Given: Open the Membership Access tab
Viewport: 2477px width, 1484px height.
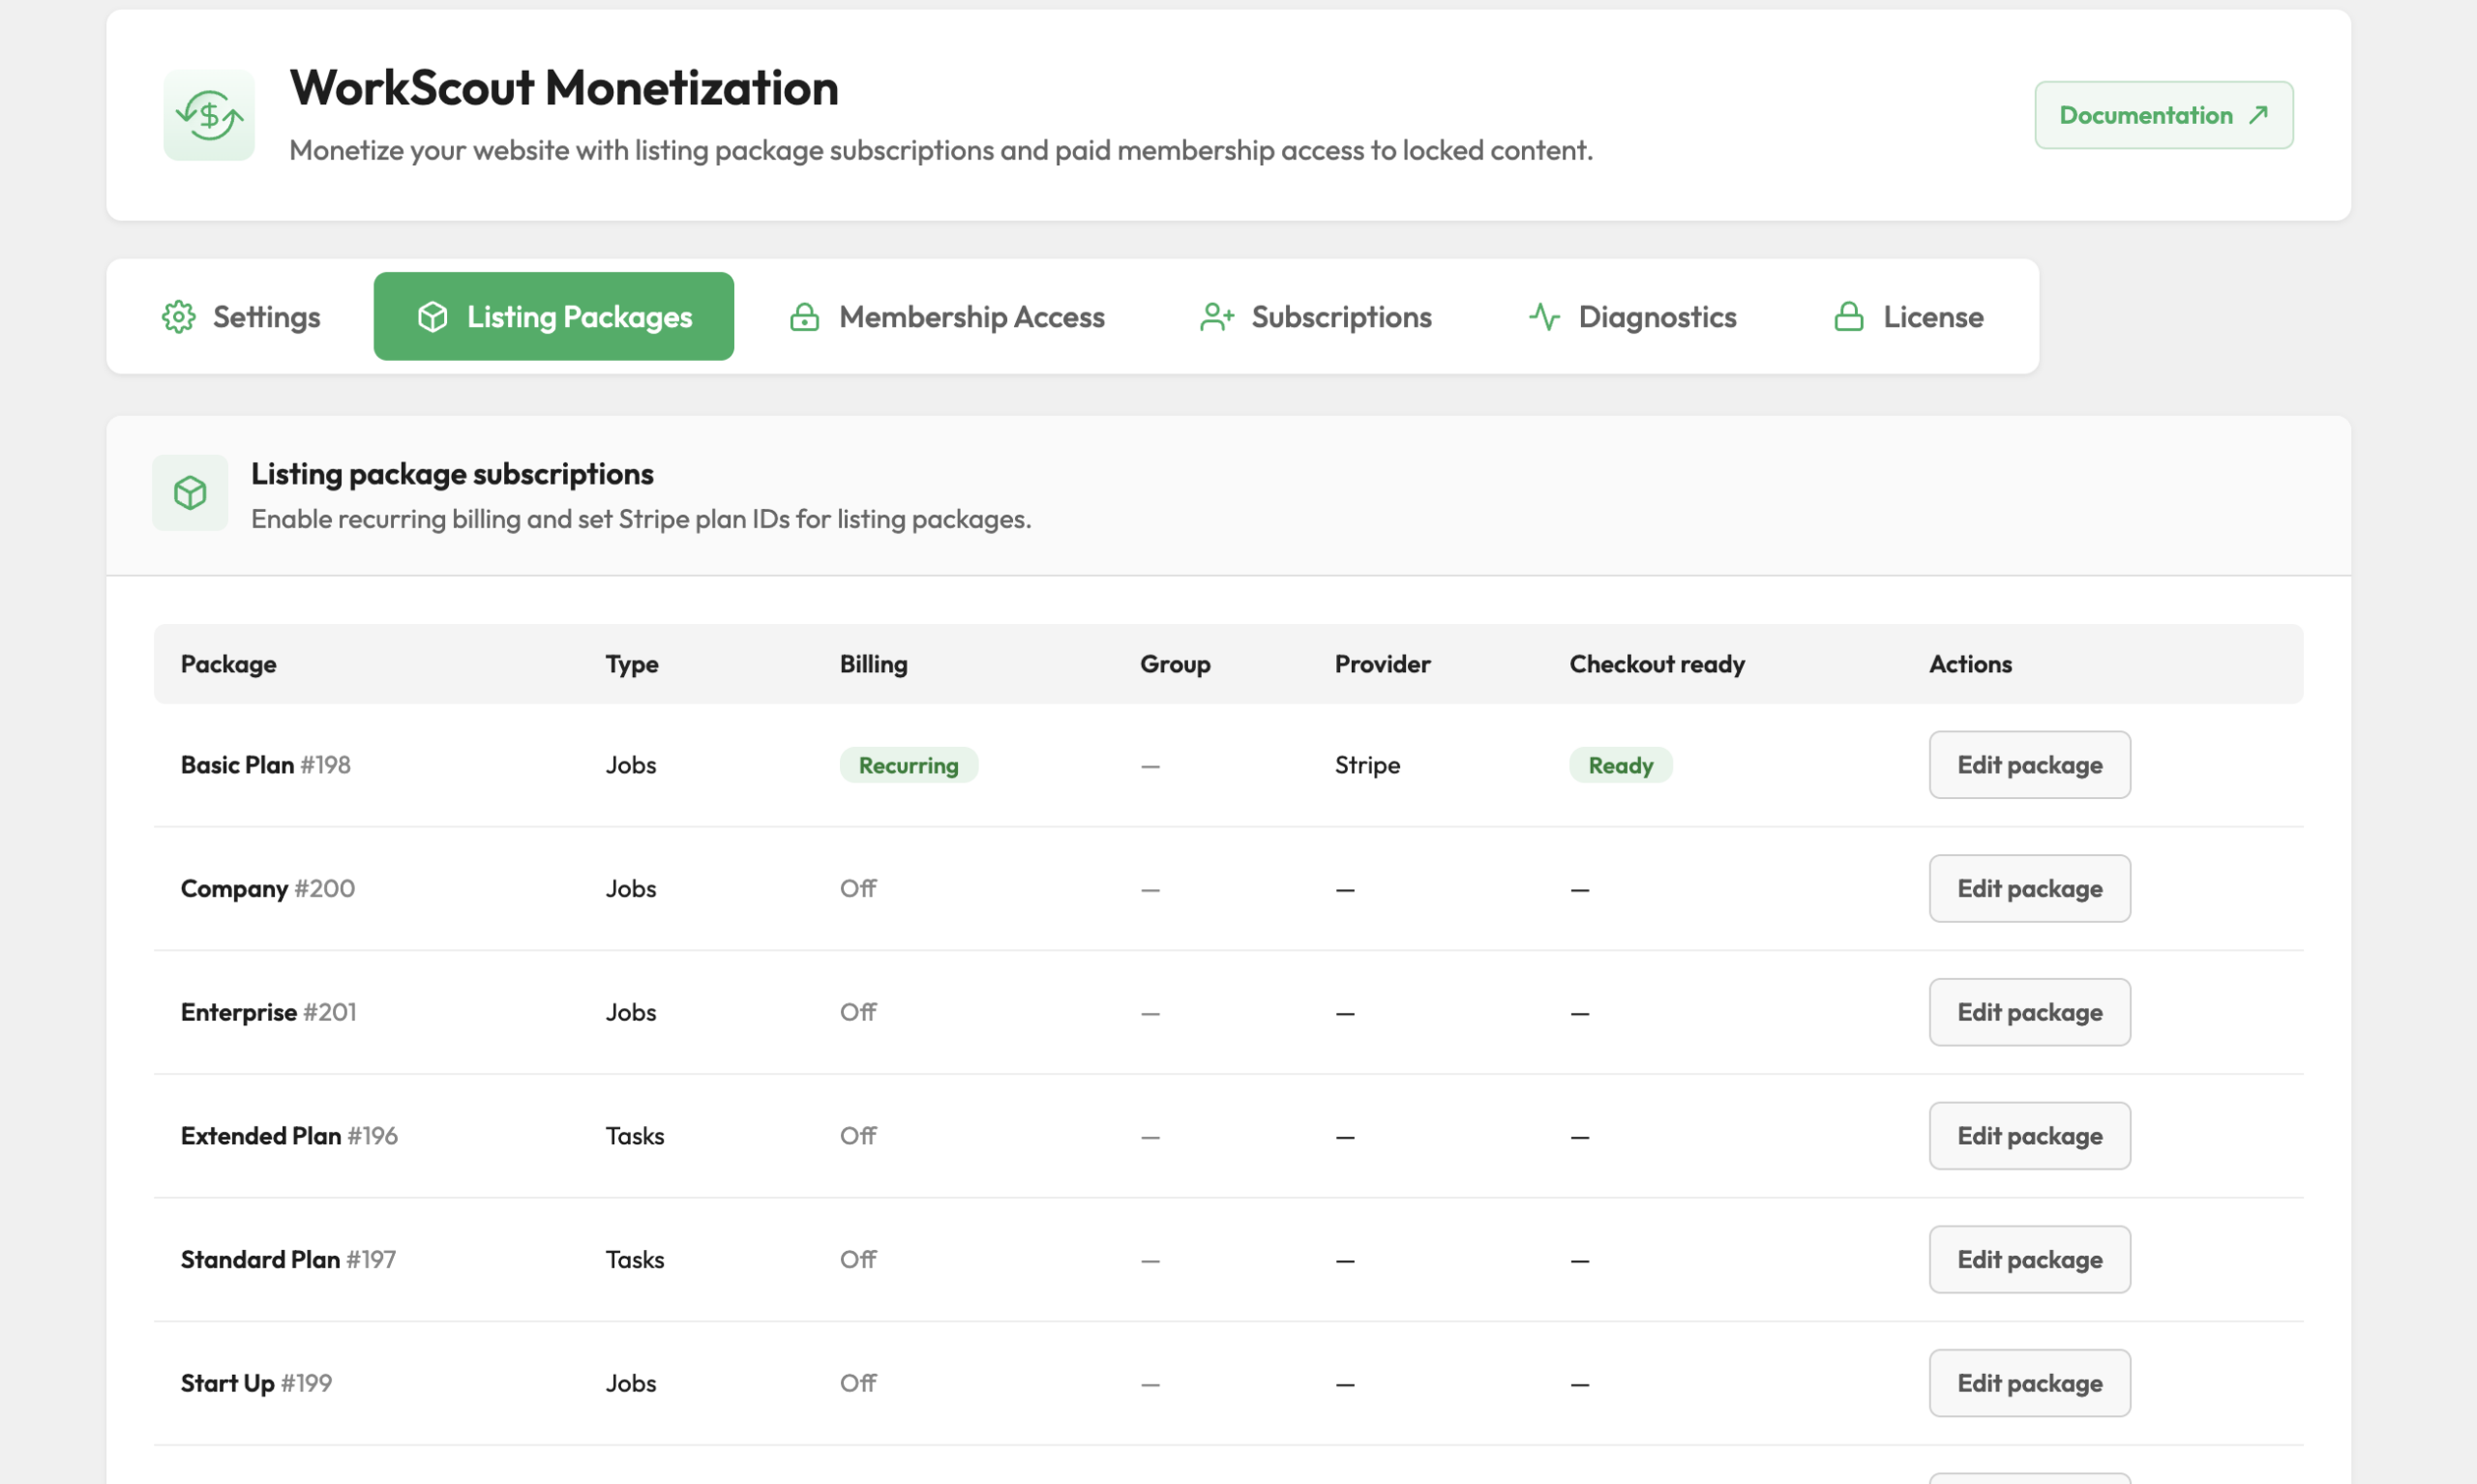Looking at the screenshot, I should point(947,317).
